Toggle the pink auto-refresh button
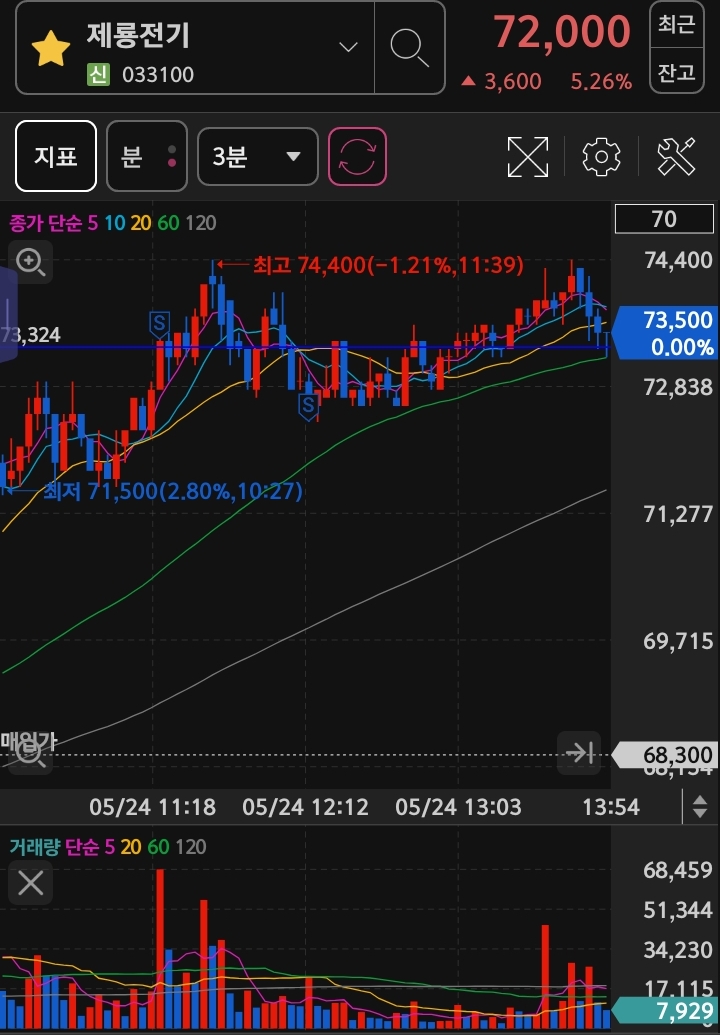The height and width of the screenshot is (1035, 720). tap(357, 156)
